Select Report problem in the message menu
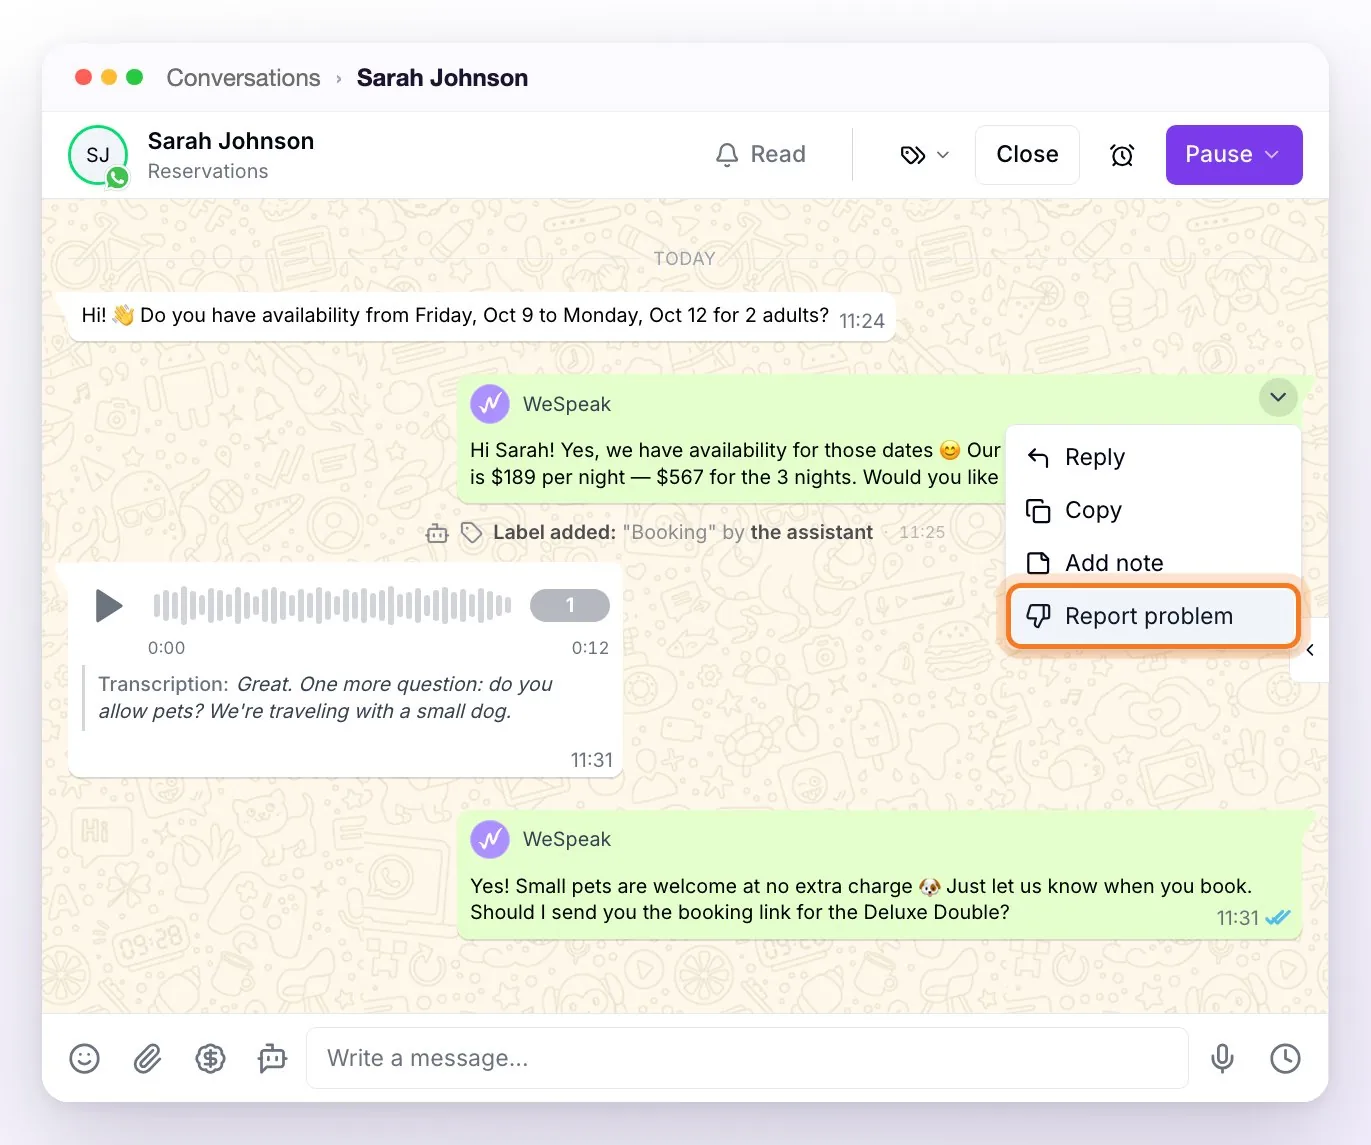 click(1153, 616)
